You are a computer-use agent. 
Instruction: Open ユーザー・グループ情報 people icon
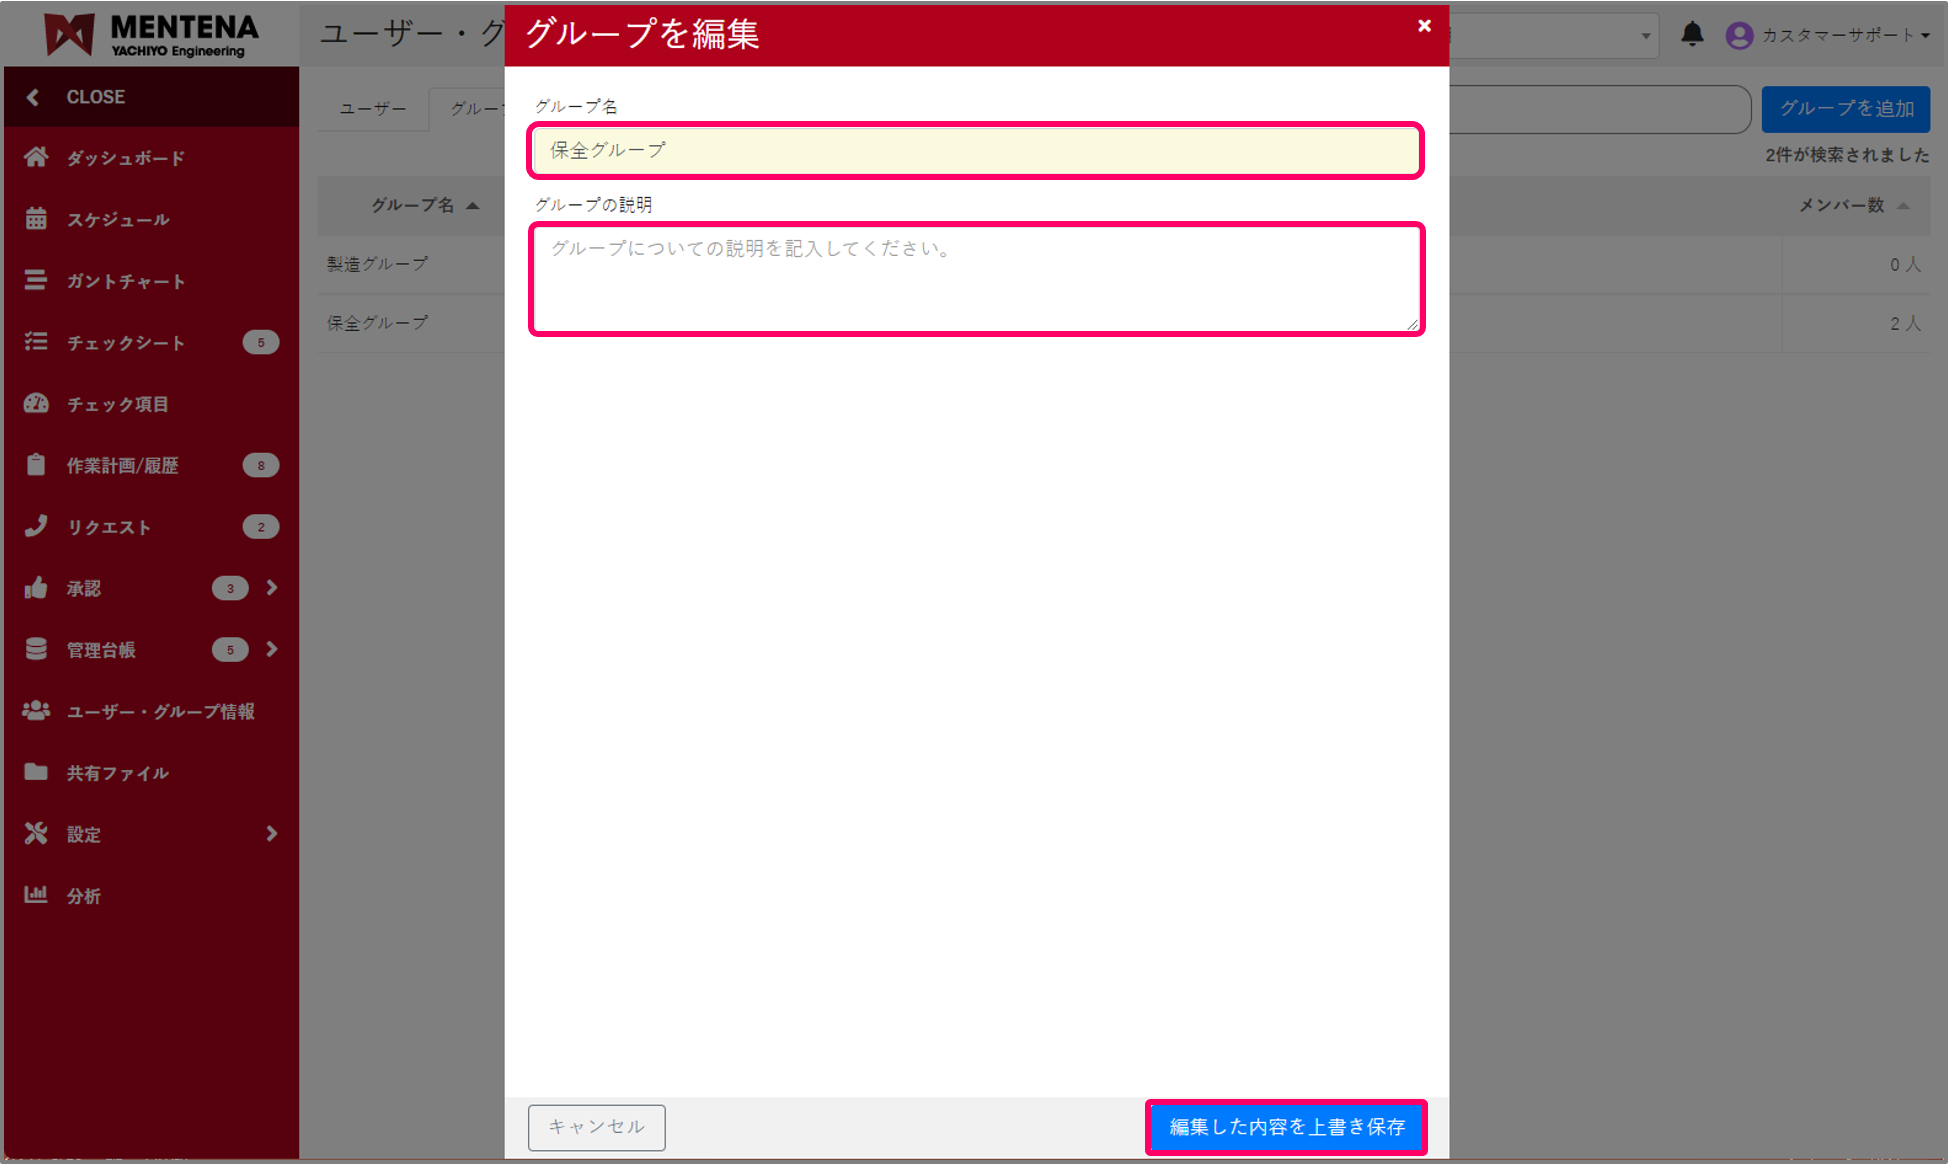click(x=37, y=710)
